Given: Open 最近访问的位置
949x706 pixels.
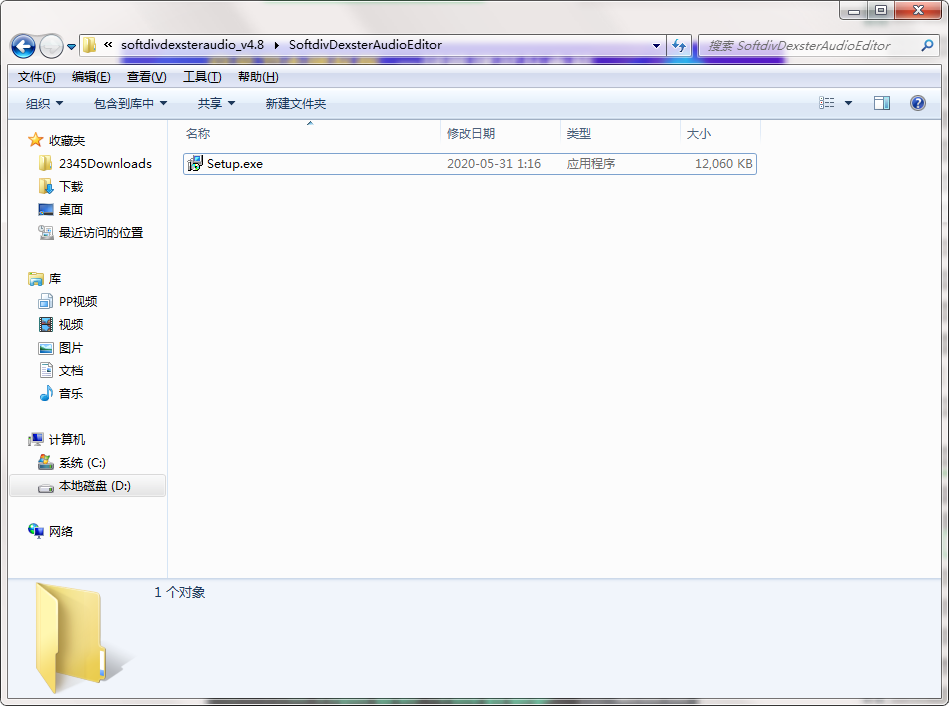Looking at the screenshot, I should click(x=101, y=233).
